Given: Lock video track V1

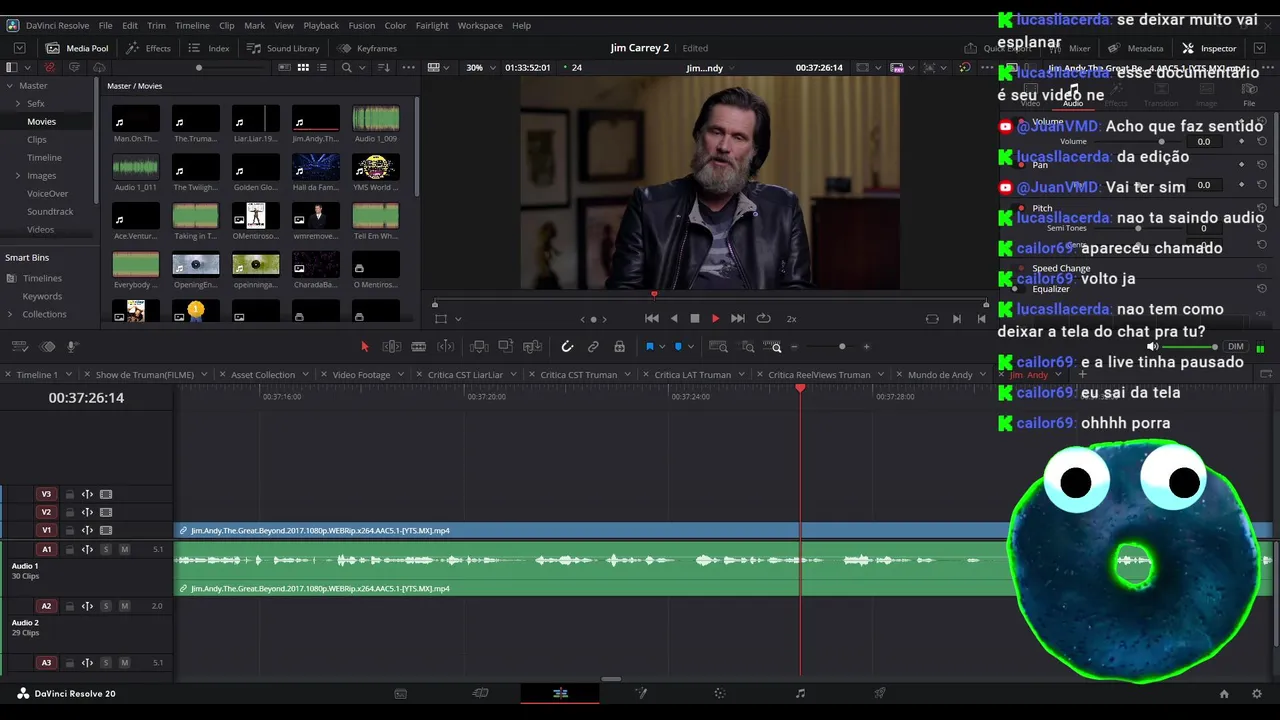Looking at the screenshot, I should (70, 530).
